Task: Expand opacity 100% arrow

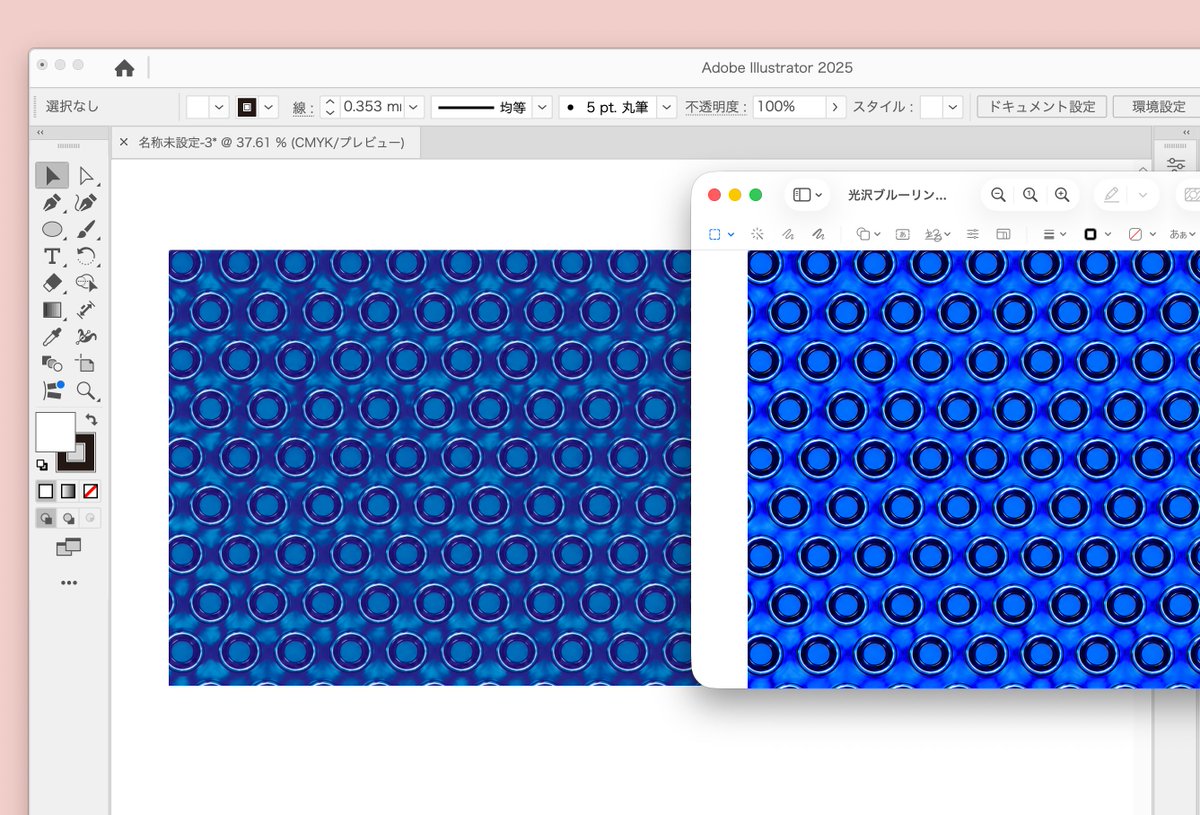Action: (x=836, y=107)
